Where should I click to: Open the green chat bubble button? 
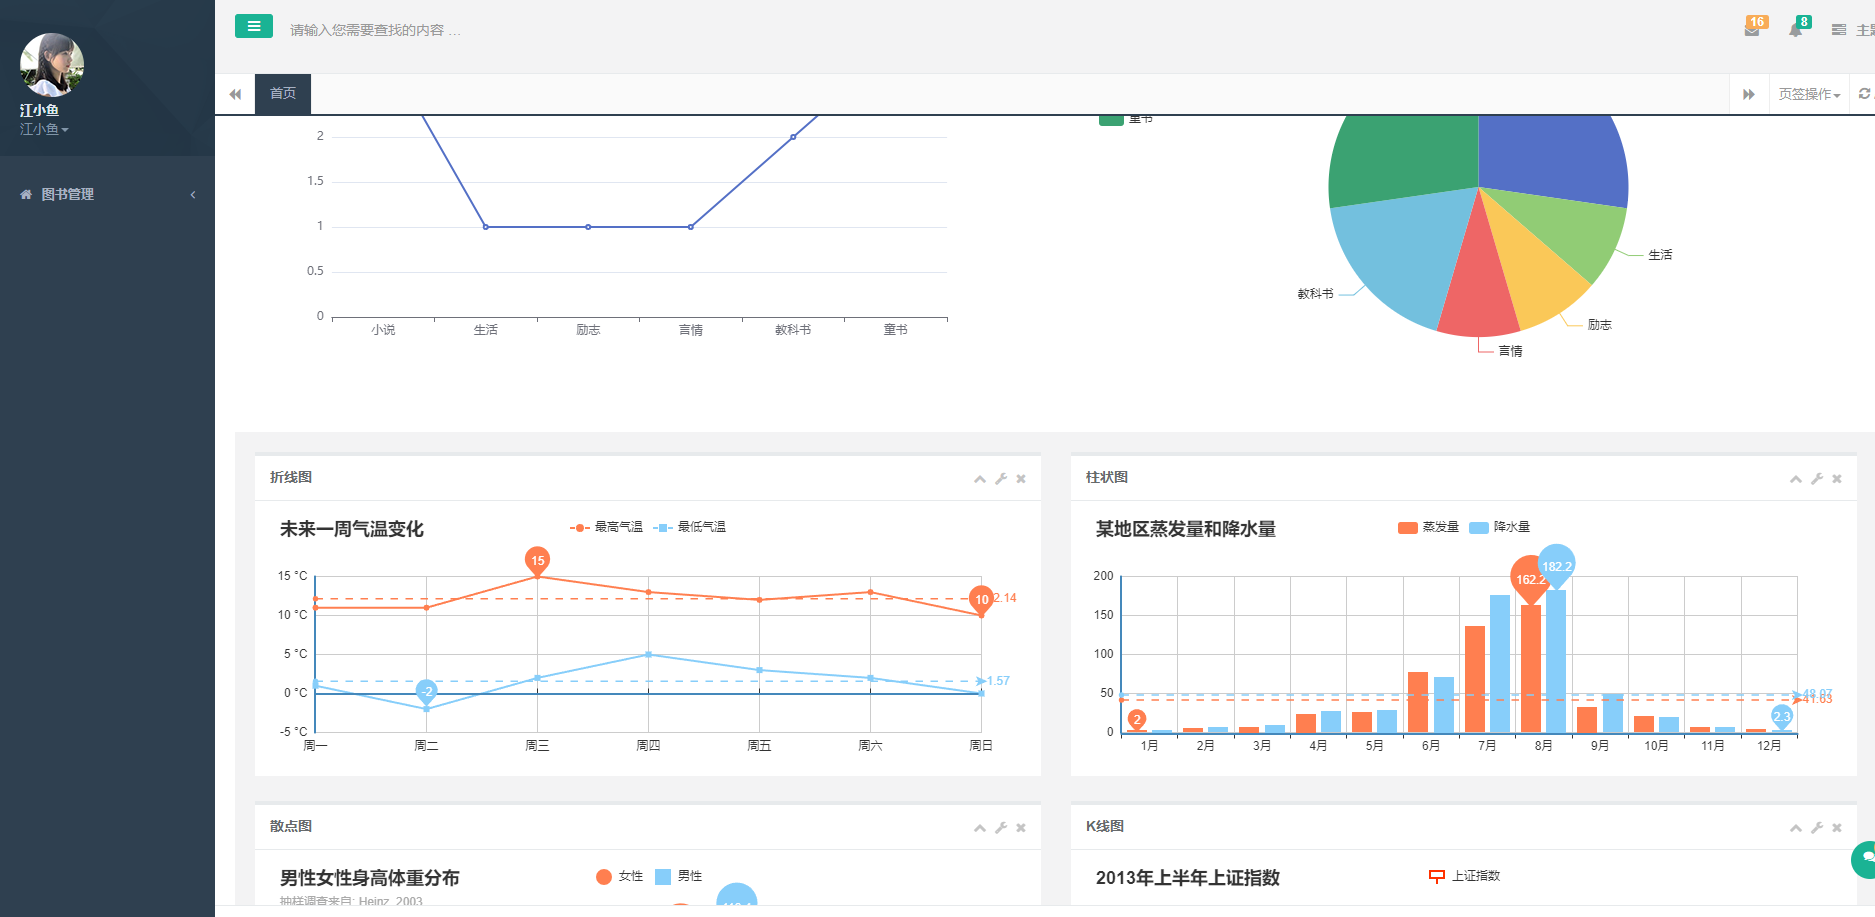pyautogui.click(x=1864, y=859)
